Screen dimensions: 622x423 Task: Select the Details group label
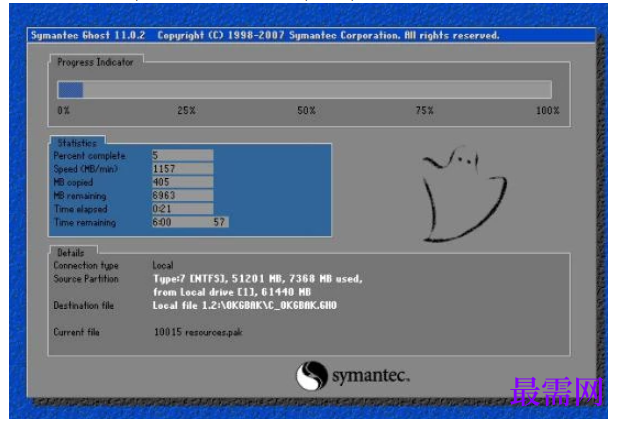pyautogui.click(x=71, y=253)
